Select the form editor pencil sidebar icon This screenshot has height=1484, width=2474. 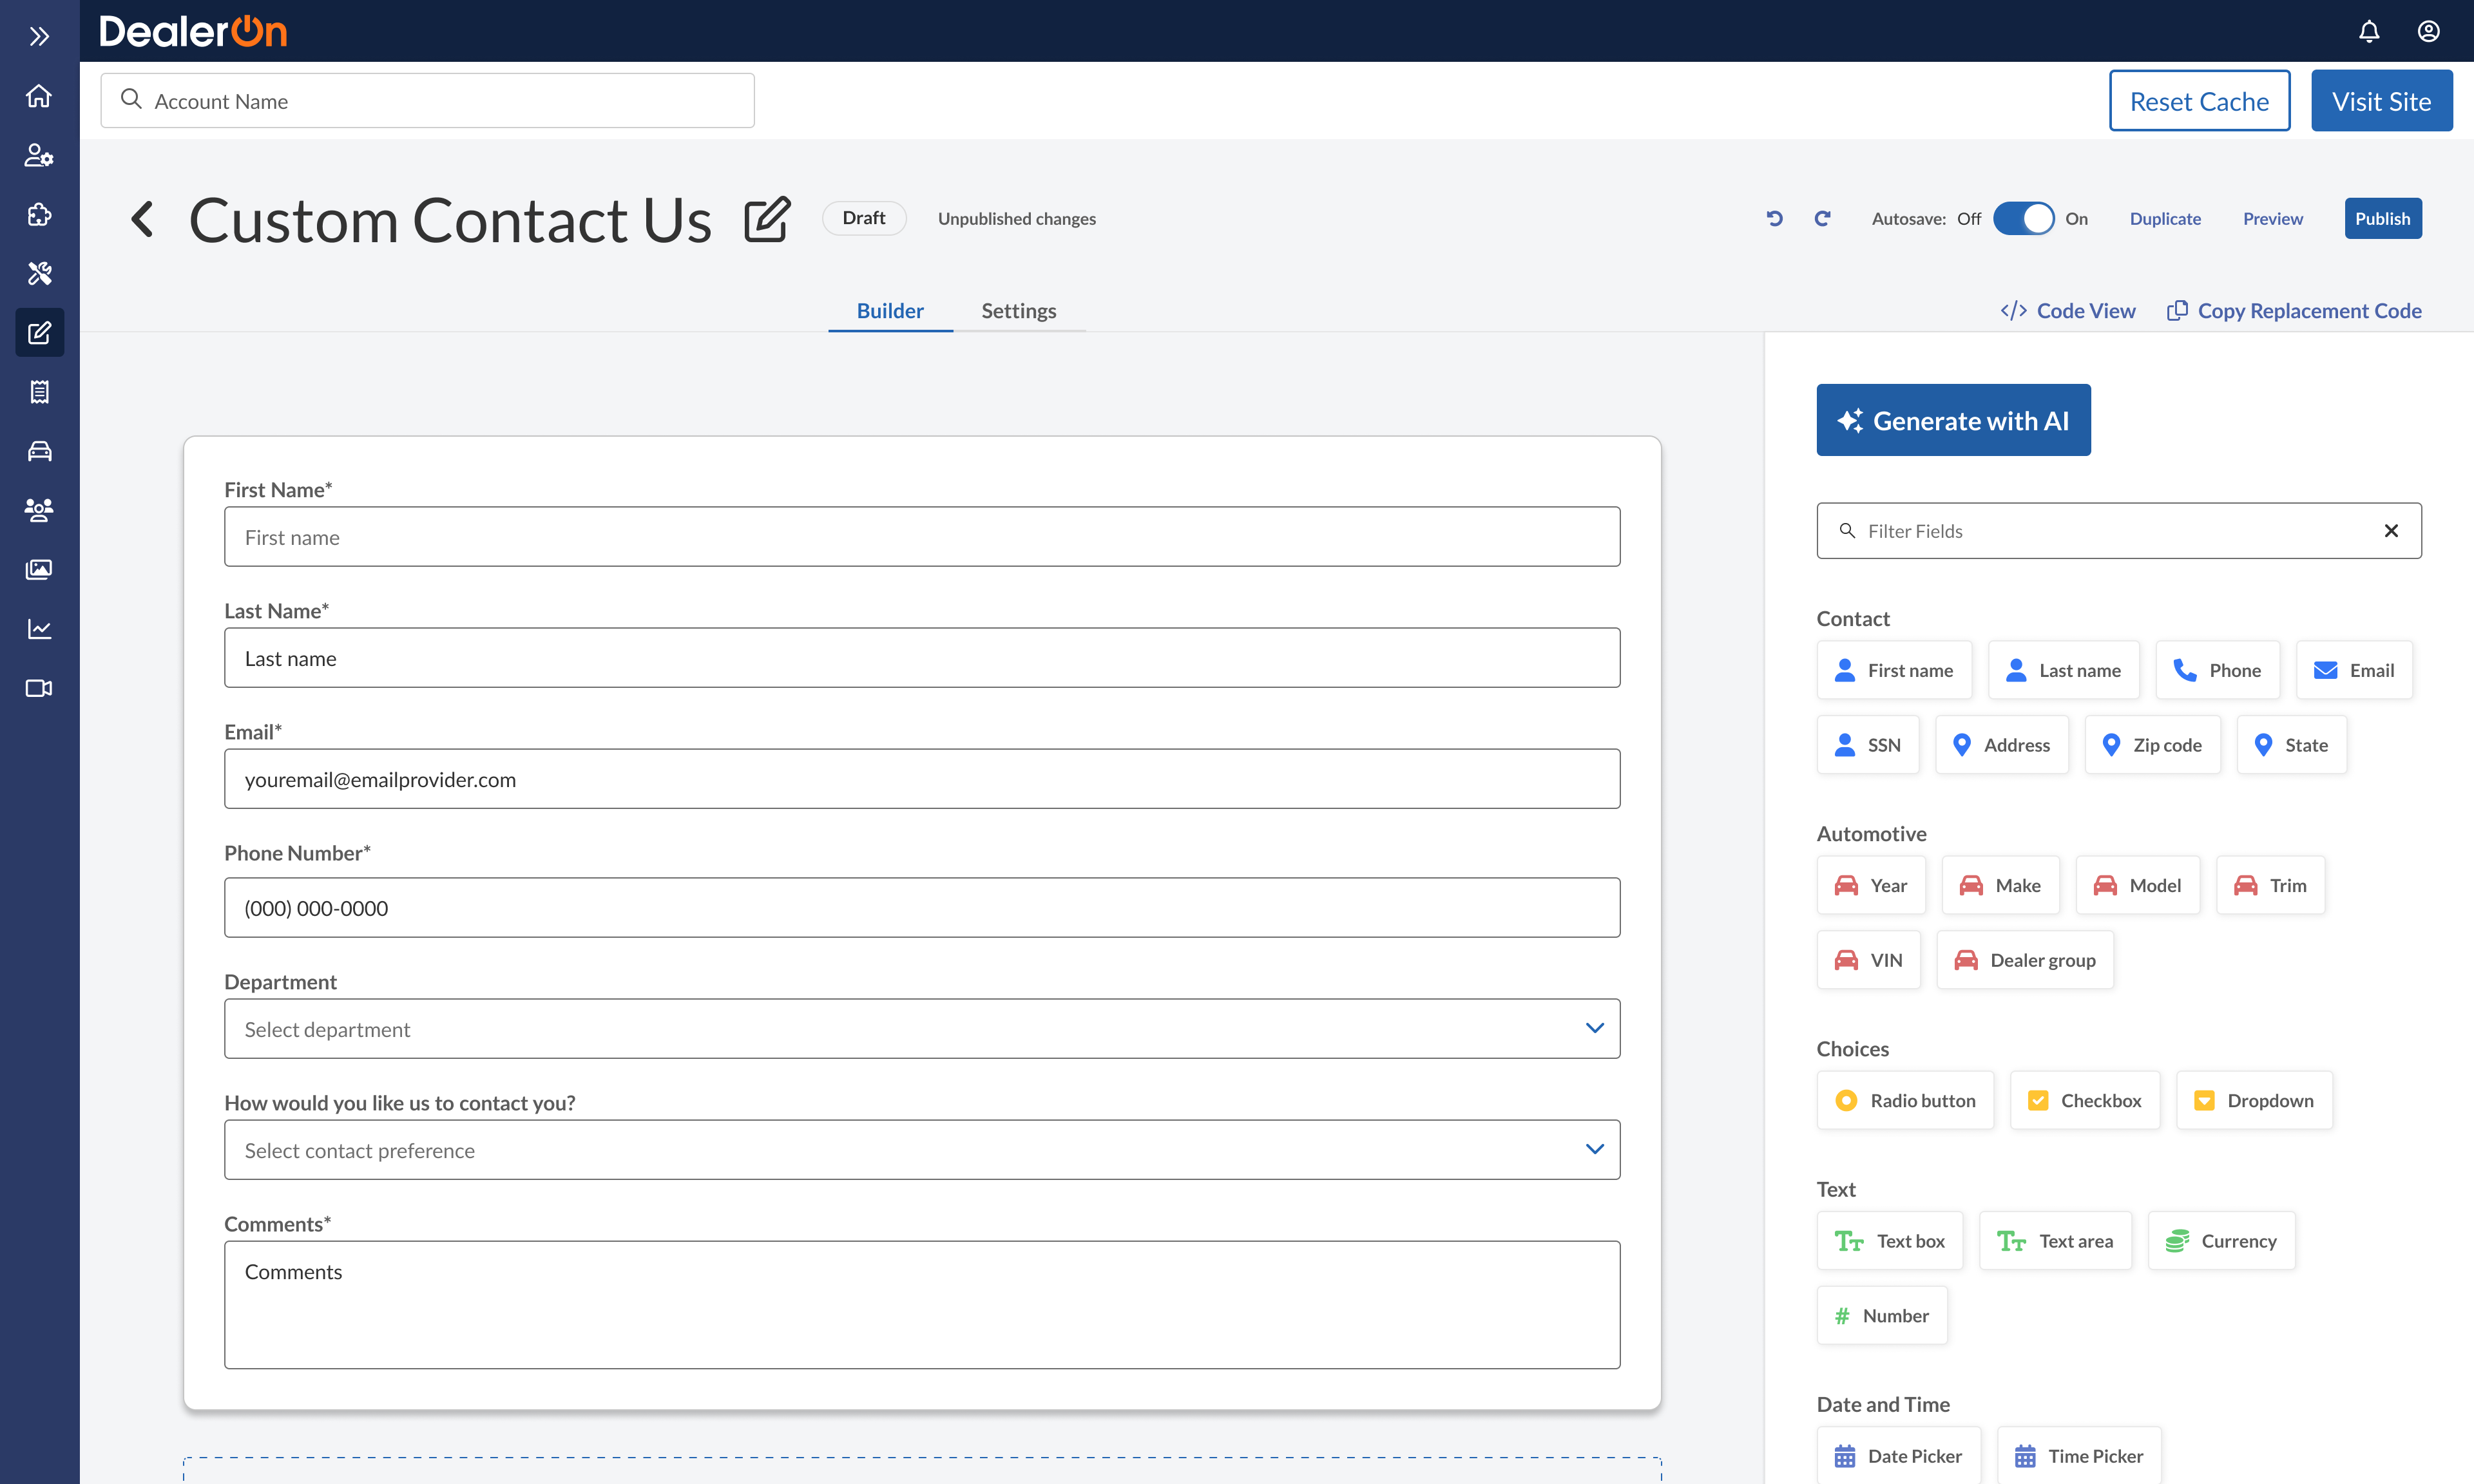39,332
